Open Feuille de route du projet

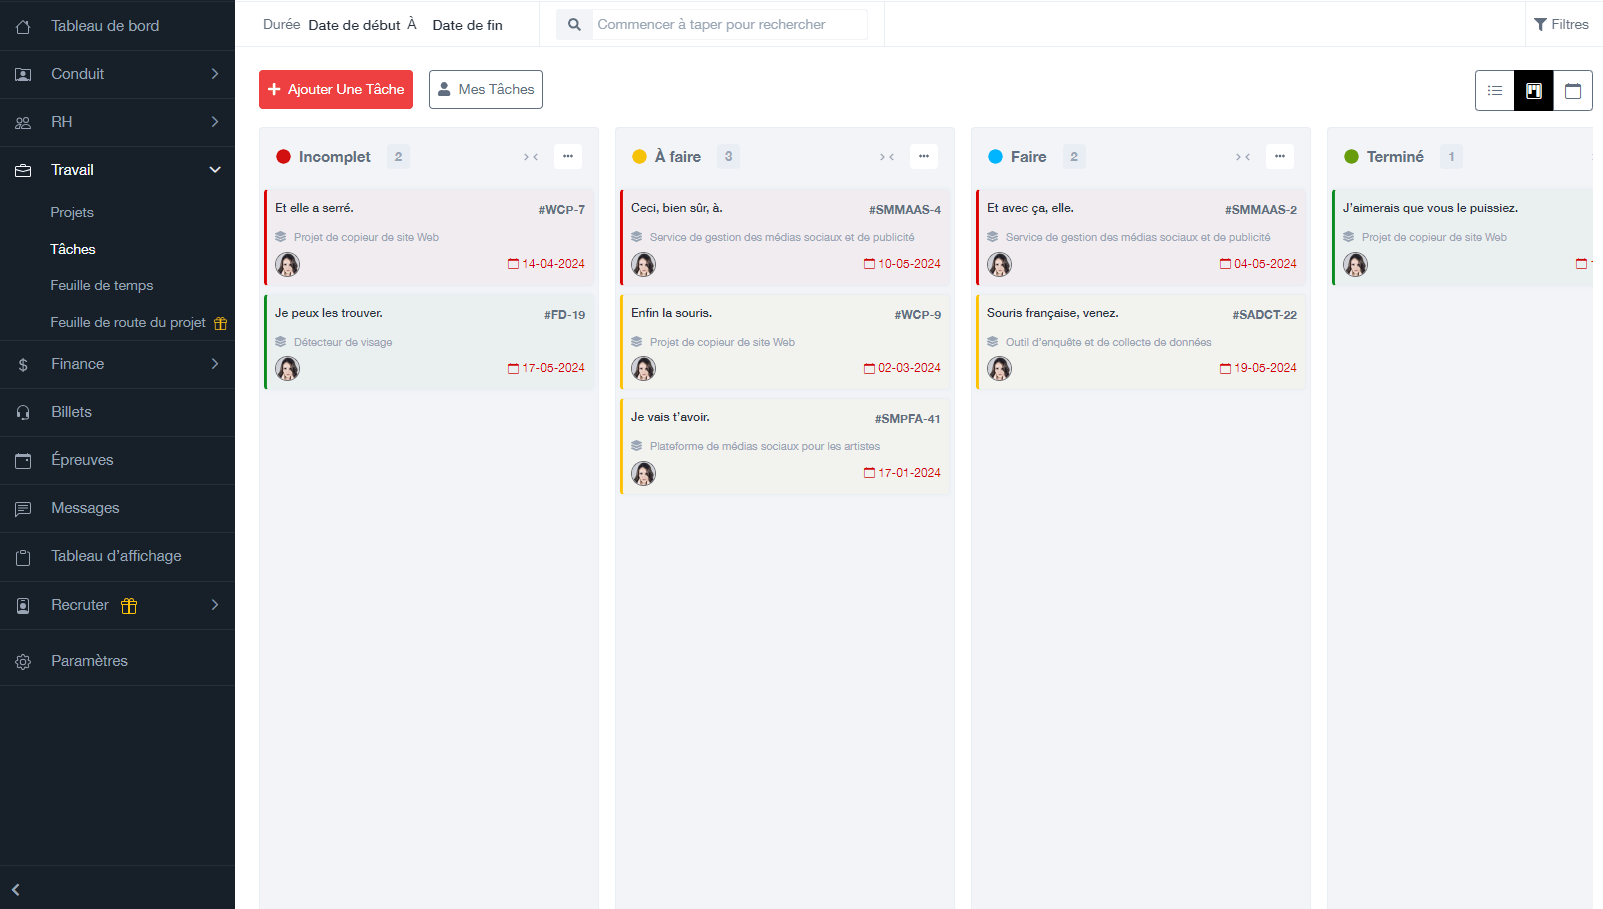pos(128,322)
